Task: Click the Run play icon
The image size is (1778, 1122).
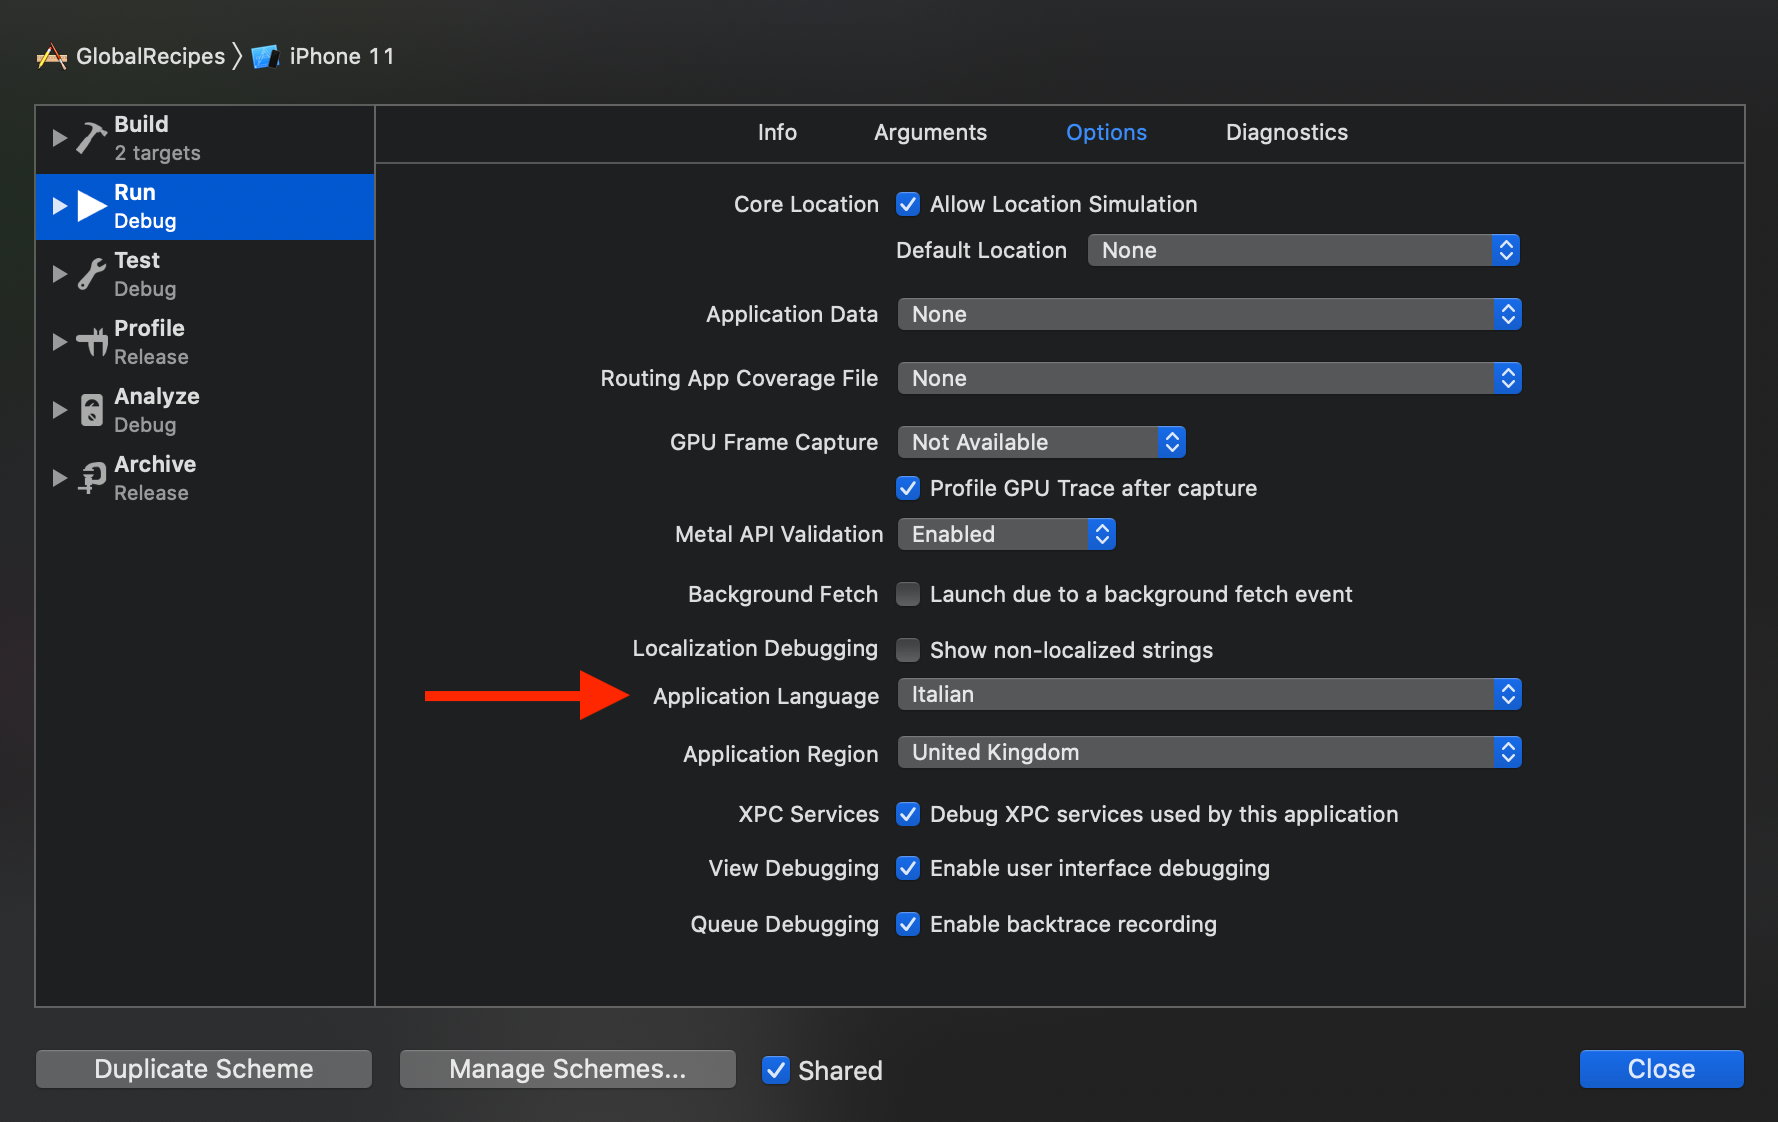Action: (91, 205)
